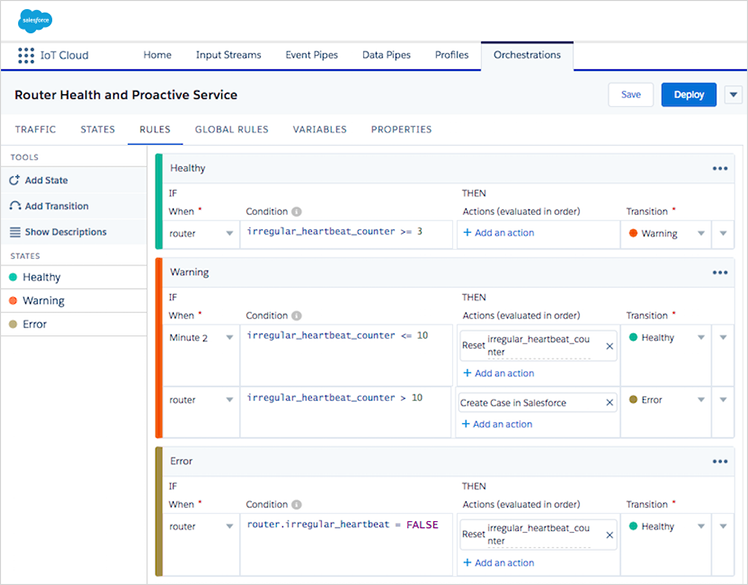Image resolution: width=748 pixels, height=585 pixels.
Task: Click the Add State icon
Action: 15,180
